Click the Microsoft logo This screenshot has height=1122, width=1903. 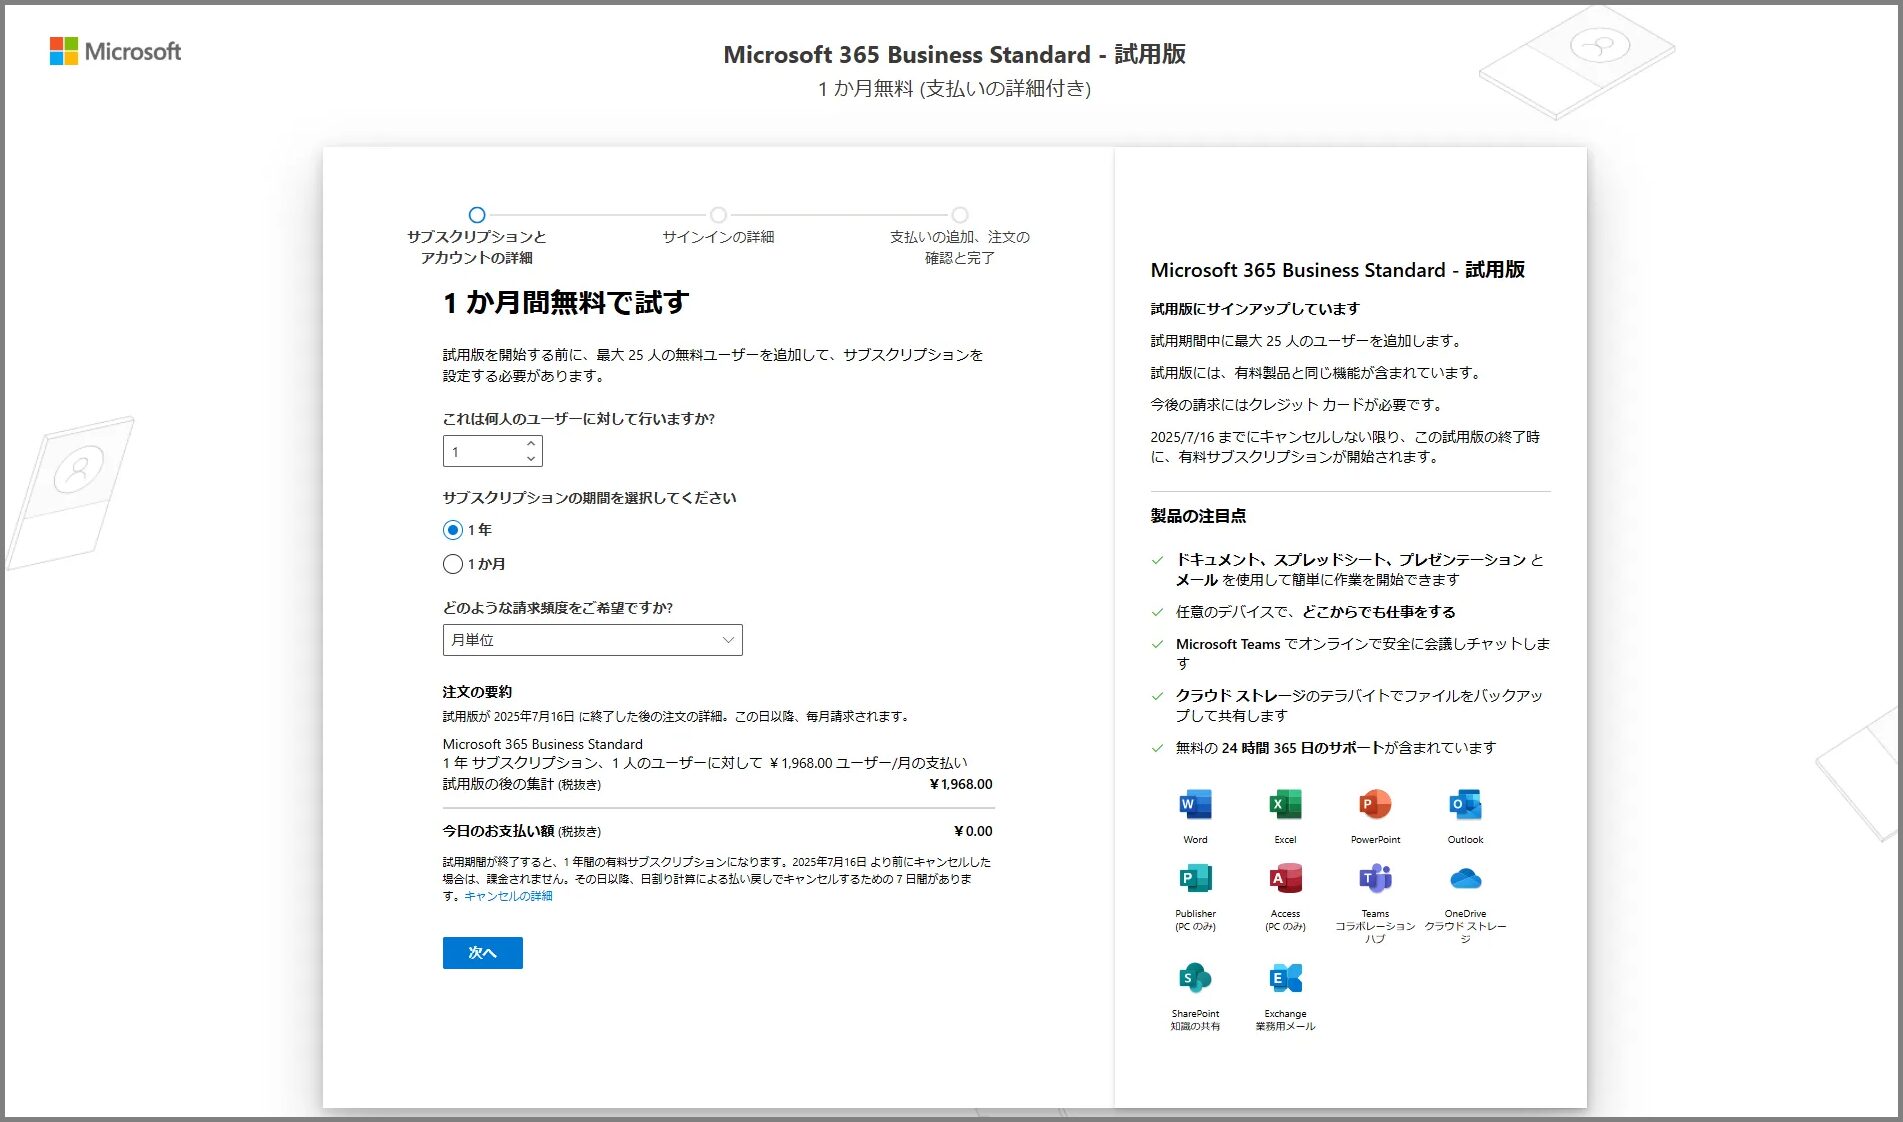click(115, 51)
